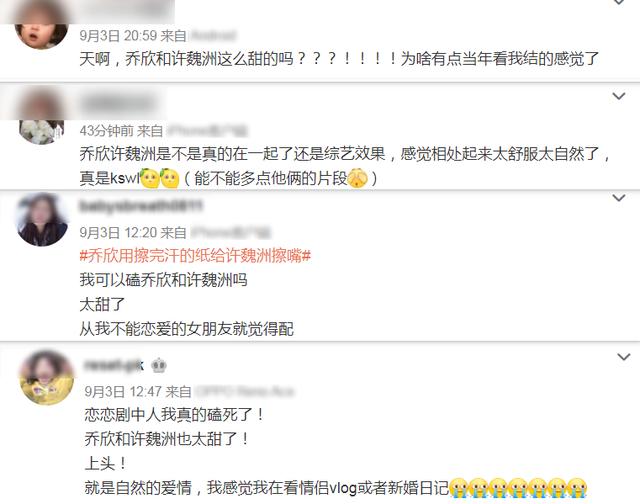Click baby avatar of first commenter

pos(41,31)
